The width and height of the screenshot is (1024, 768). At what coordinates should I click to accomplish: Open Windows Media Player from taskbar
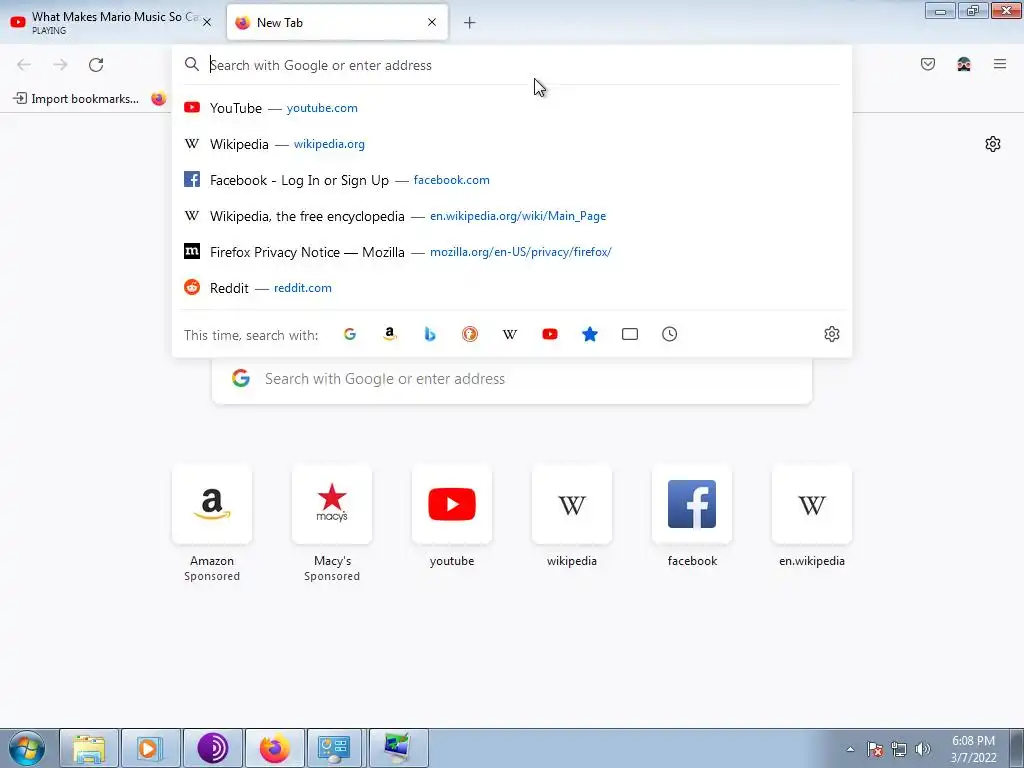150,748
